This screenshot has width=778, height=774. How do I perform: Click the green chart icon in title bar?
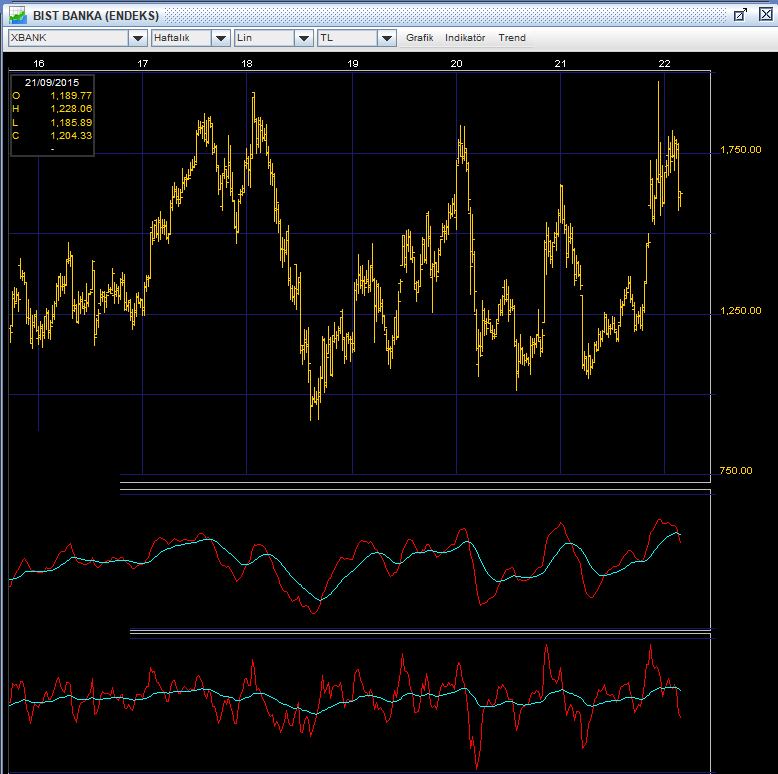(x=18, y=15)
